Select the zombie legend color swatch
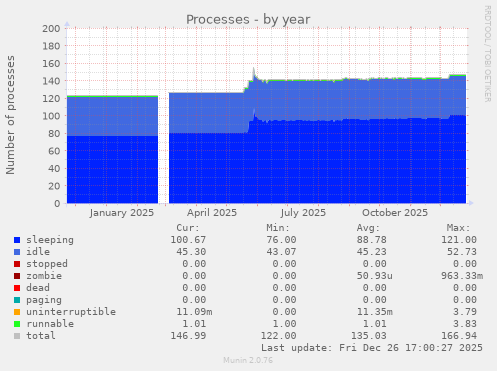This screenshot has width=497, height=371. (x=17, y=276)
